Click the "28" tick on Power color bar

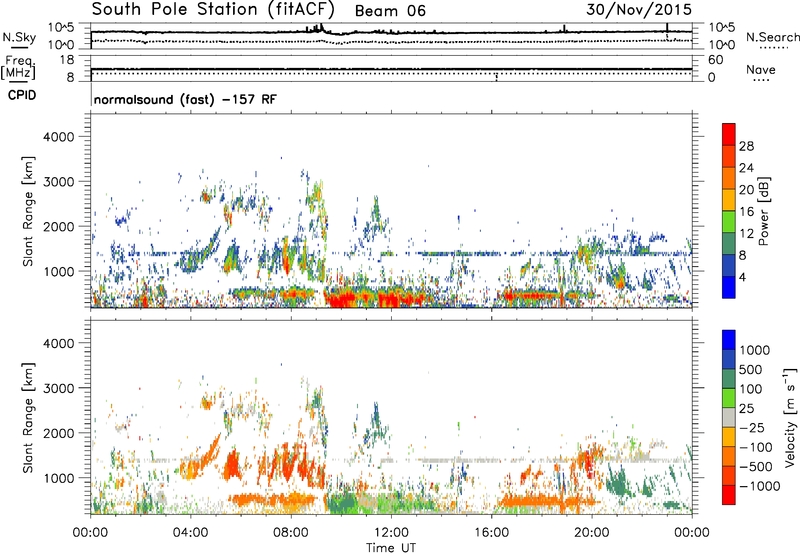746,146
